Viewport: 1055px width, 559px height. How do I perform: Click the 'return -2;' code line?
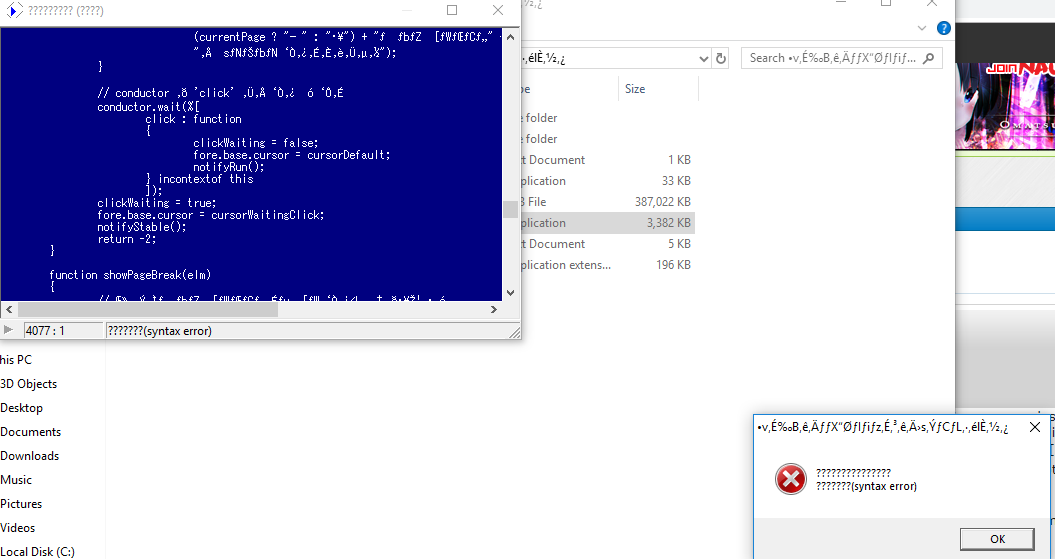(126, 239)
